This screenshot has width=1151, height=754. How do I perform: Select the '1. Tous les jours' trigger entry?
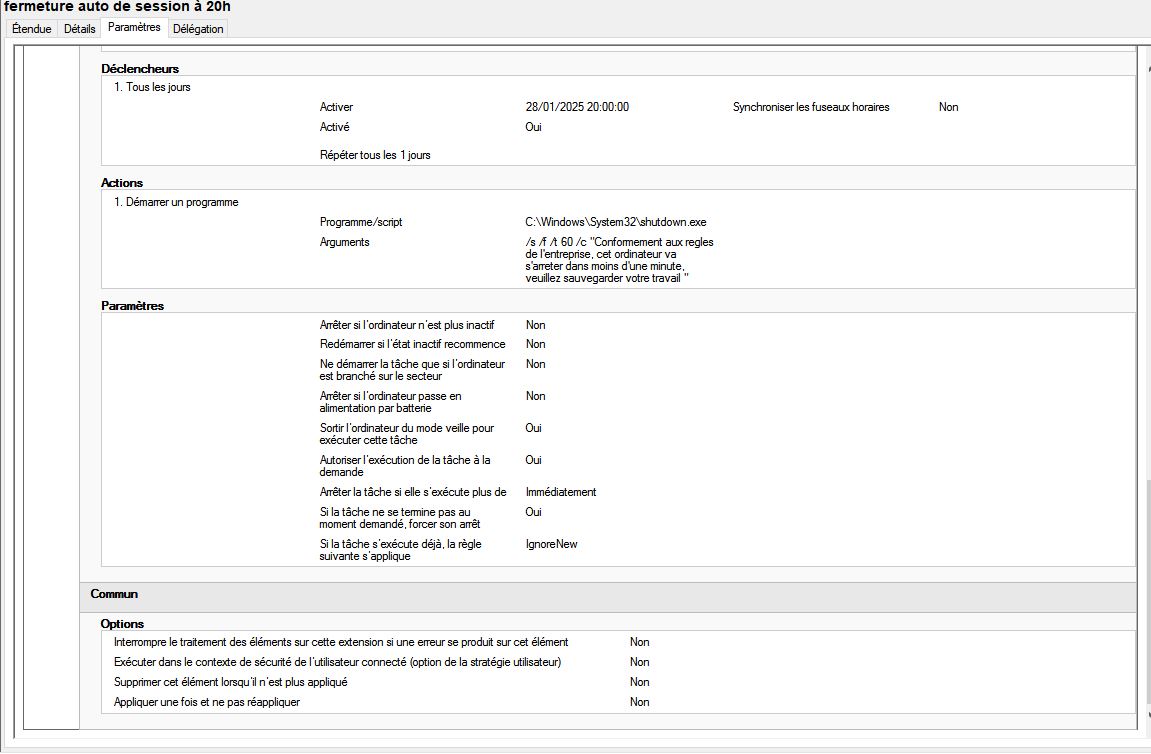tap(152, 87)
